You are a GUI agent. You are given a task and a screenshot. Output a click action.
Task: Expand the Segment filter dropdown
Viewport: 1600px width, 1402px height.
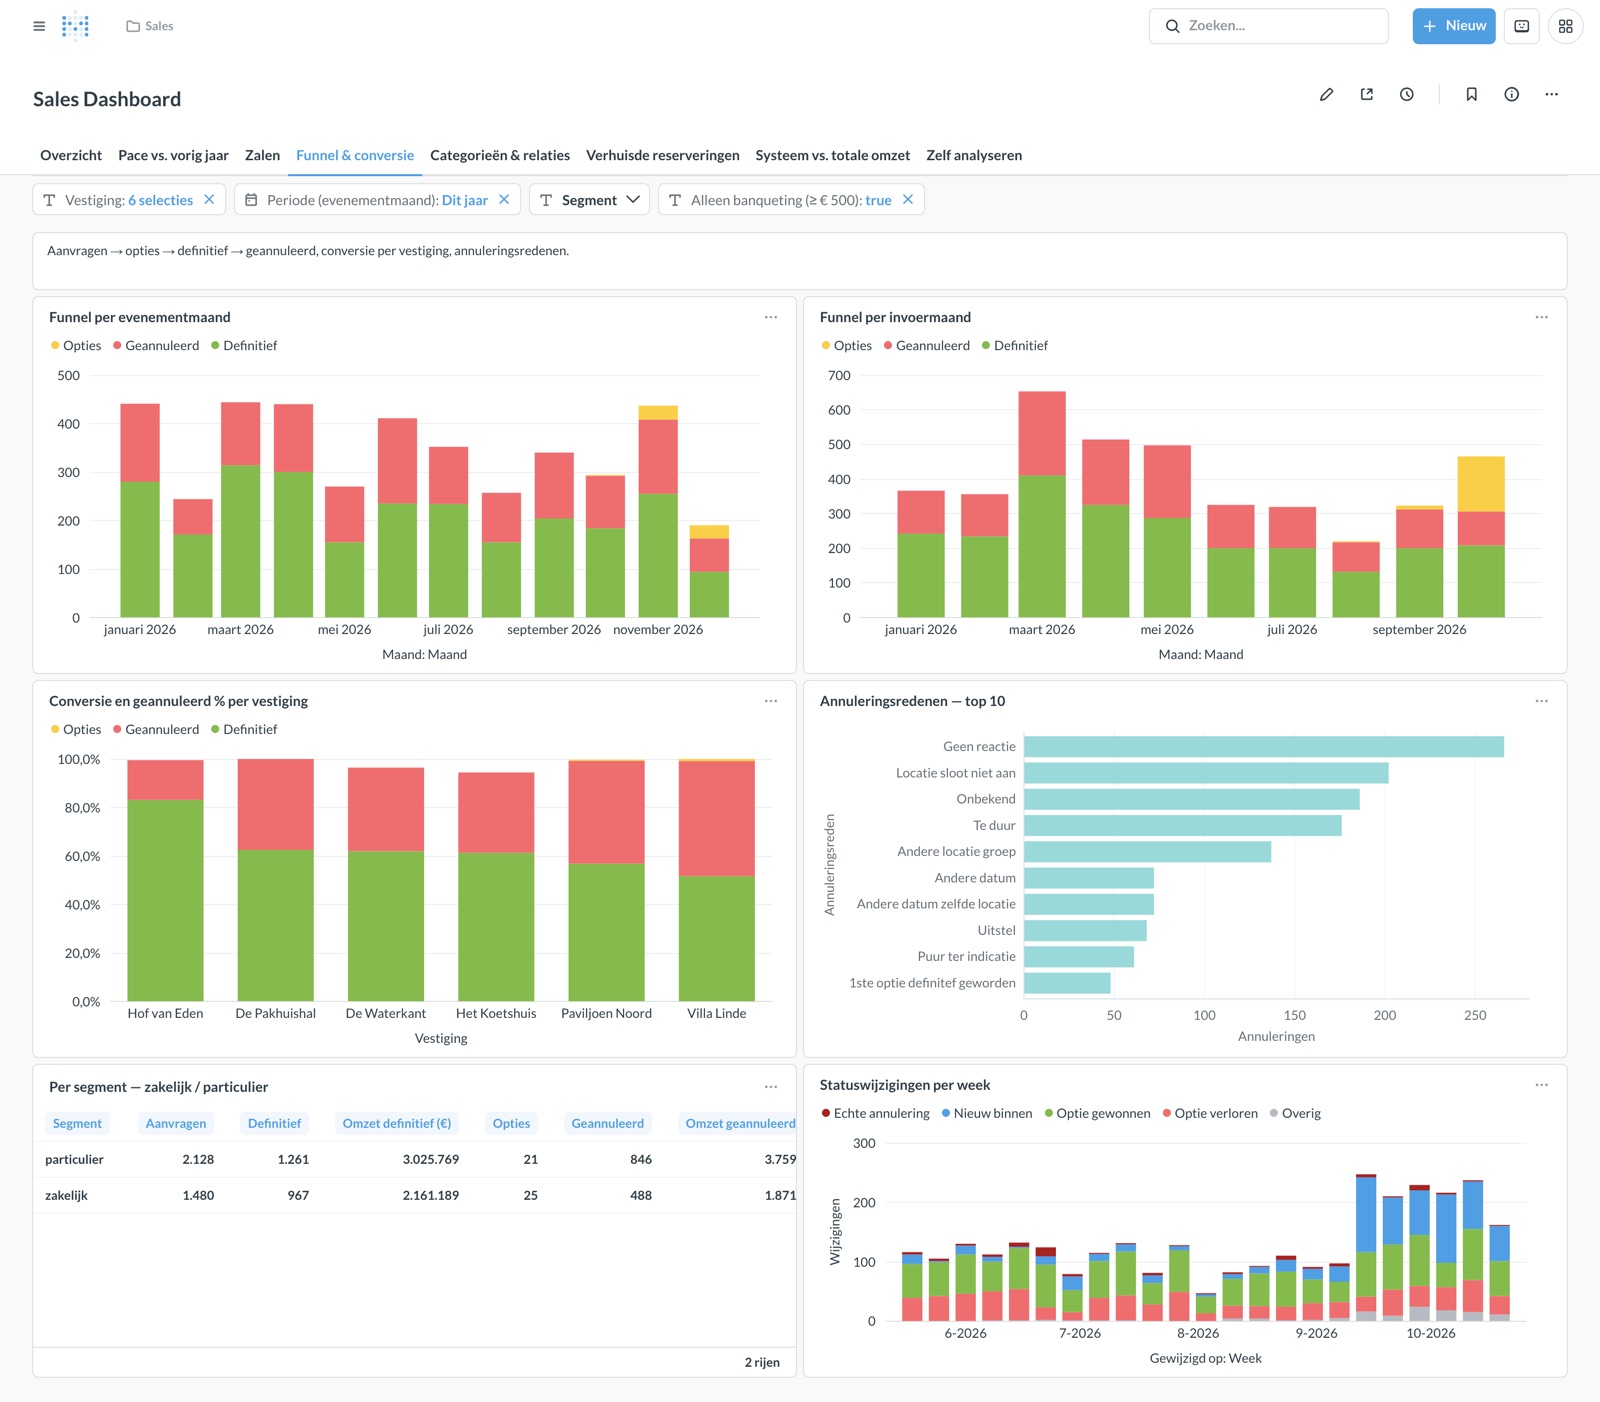pos(589,200)
